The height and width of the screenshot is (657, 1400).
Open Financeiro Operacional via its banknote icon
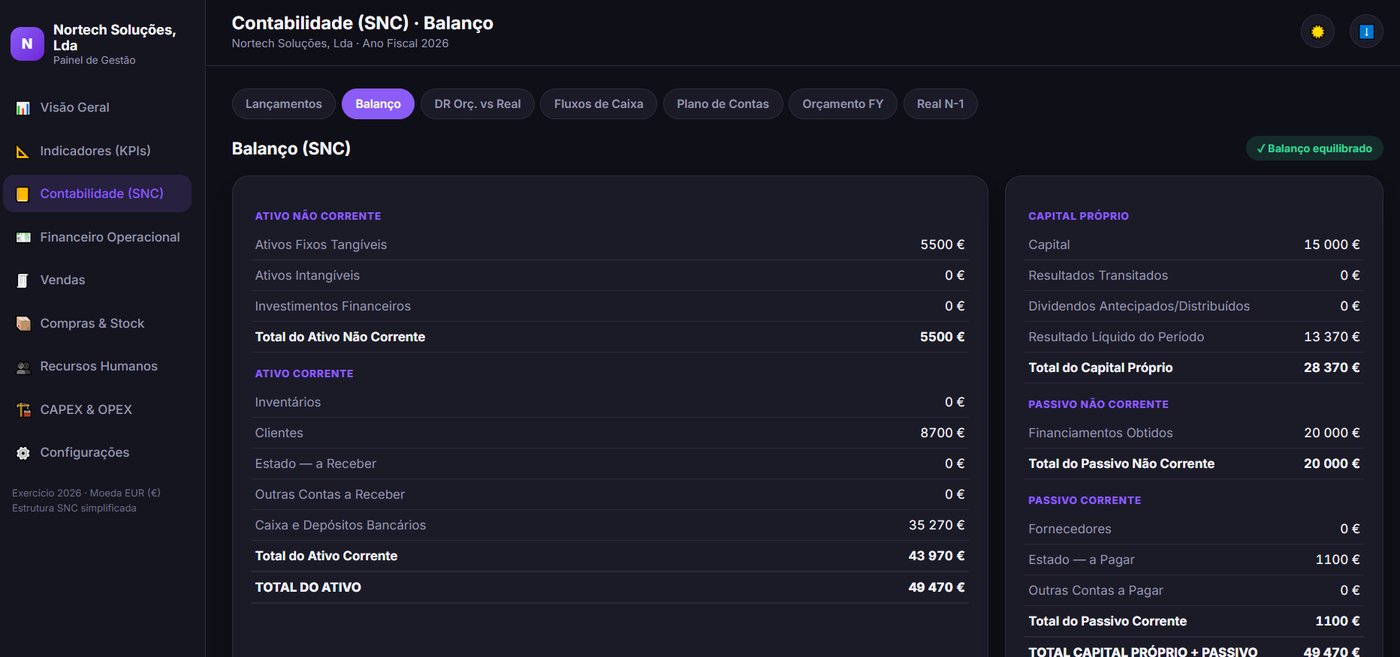(x=23, y=237)
